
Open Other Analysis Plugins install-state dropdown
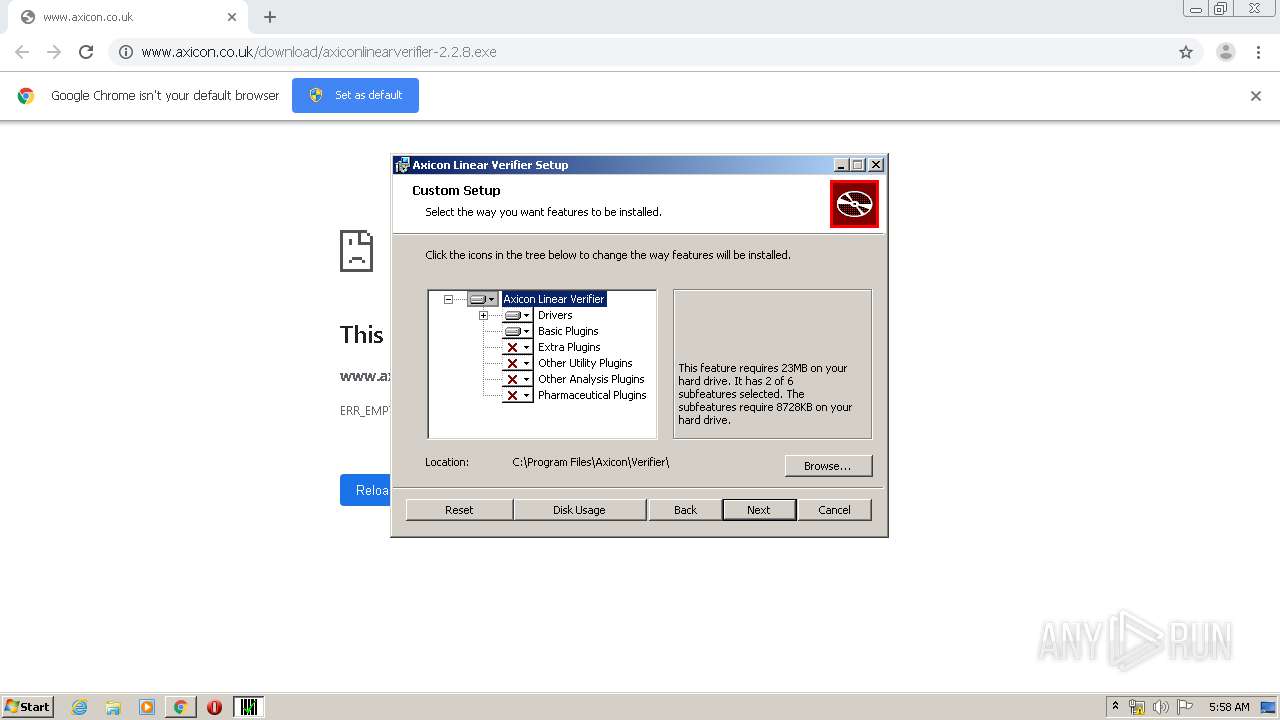click(x=517, y=379)
